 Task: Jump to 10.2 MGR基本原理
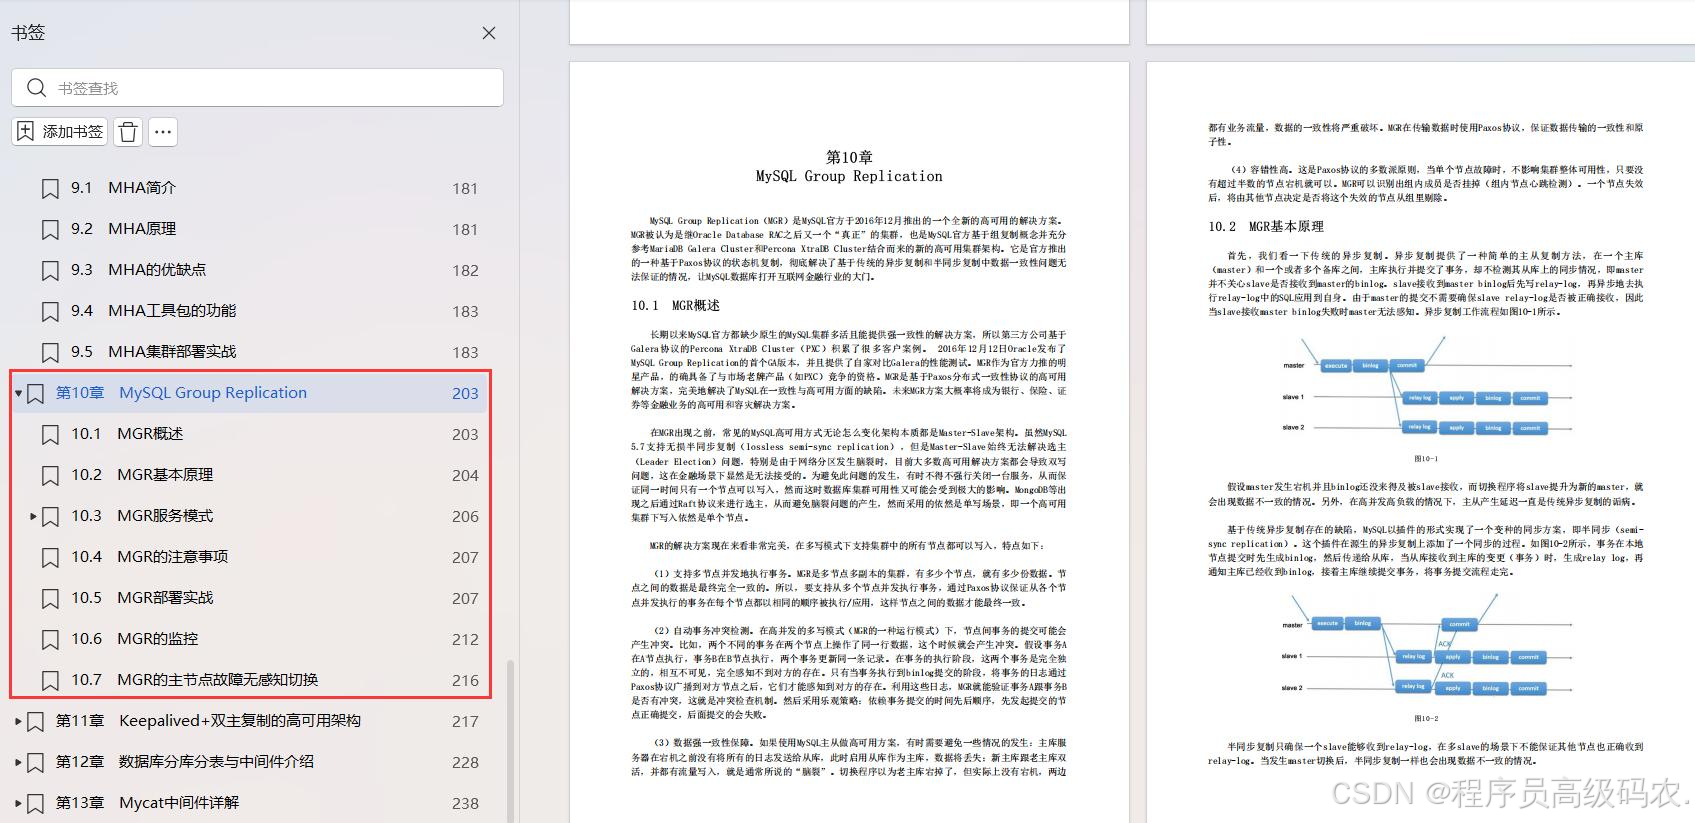click(142, 475)
